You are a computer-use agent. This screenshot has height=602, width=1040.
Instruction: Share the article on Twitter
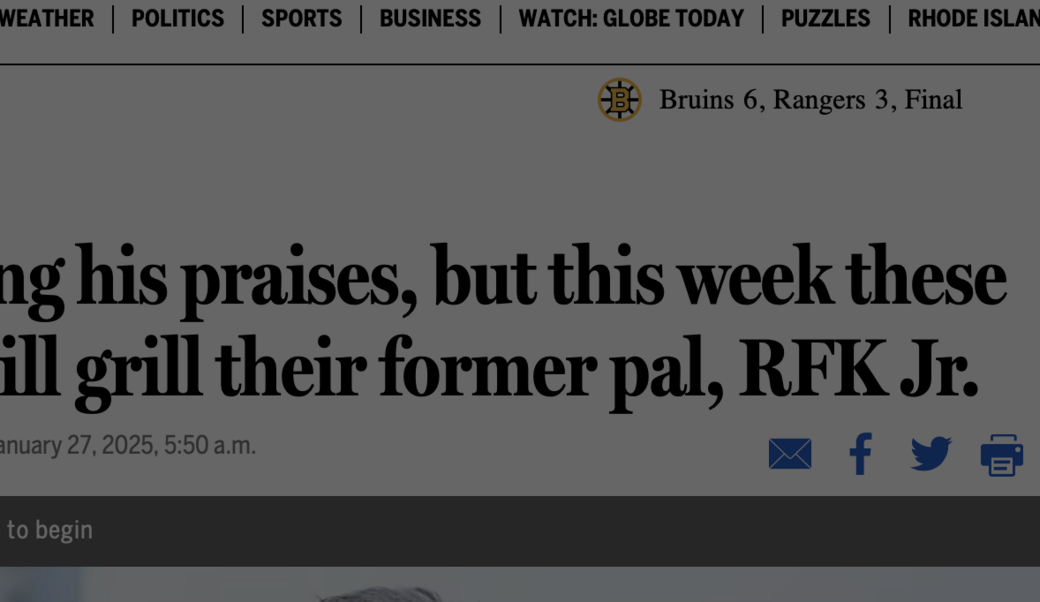(930, 454)
